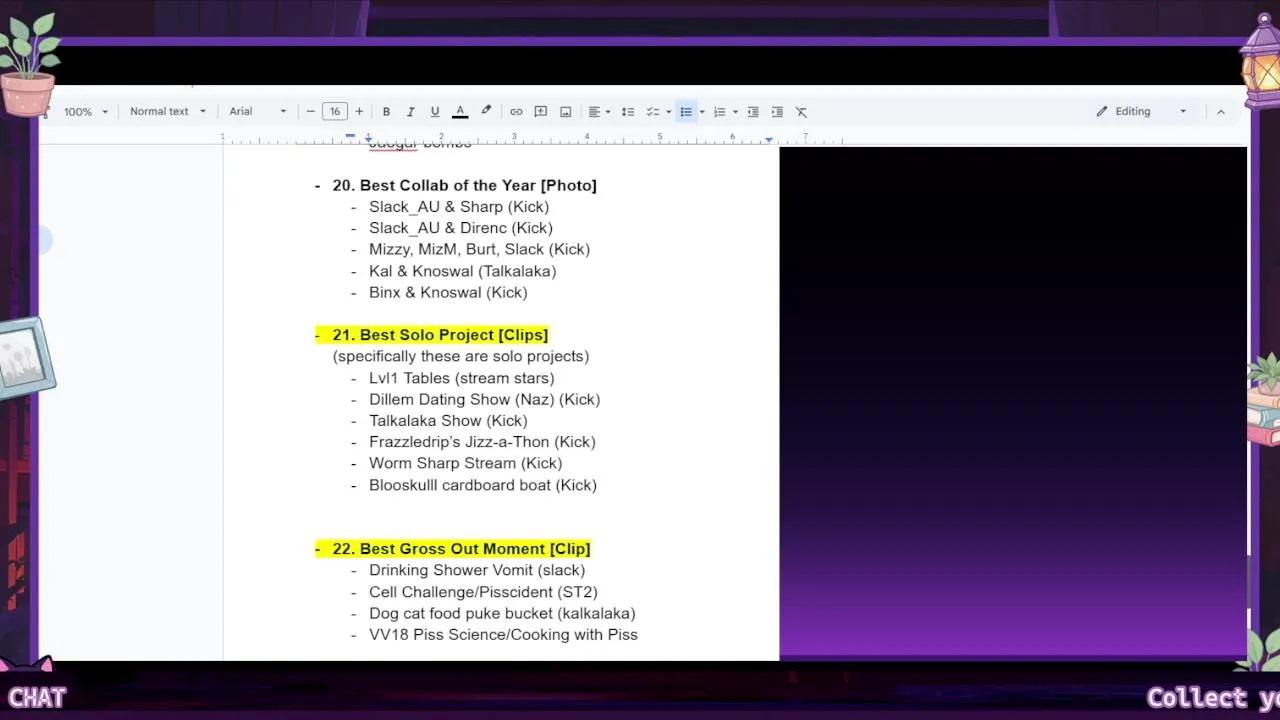Click 'Dillem Dating Show (Naz) (Kick)'
The width and height of the screenshot is (1280, 720).
pos(484,399)
